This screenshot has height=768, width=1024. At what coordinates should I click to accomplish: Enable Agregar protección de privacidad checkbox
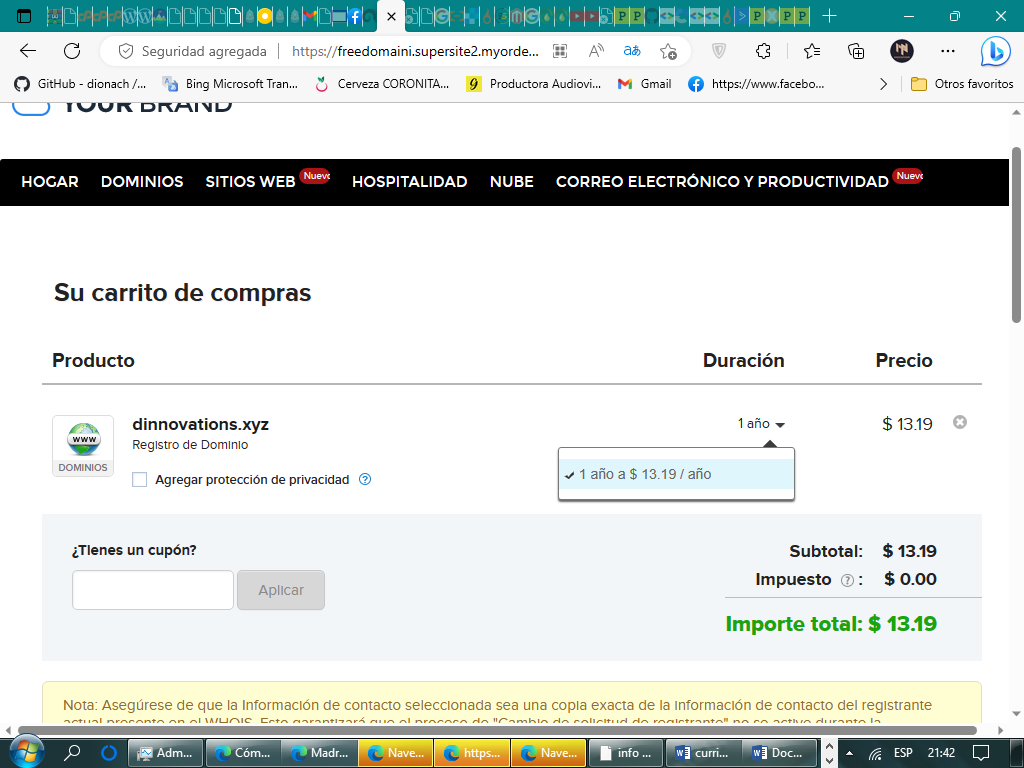140,480
